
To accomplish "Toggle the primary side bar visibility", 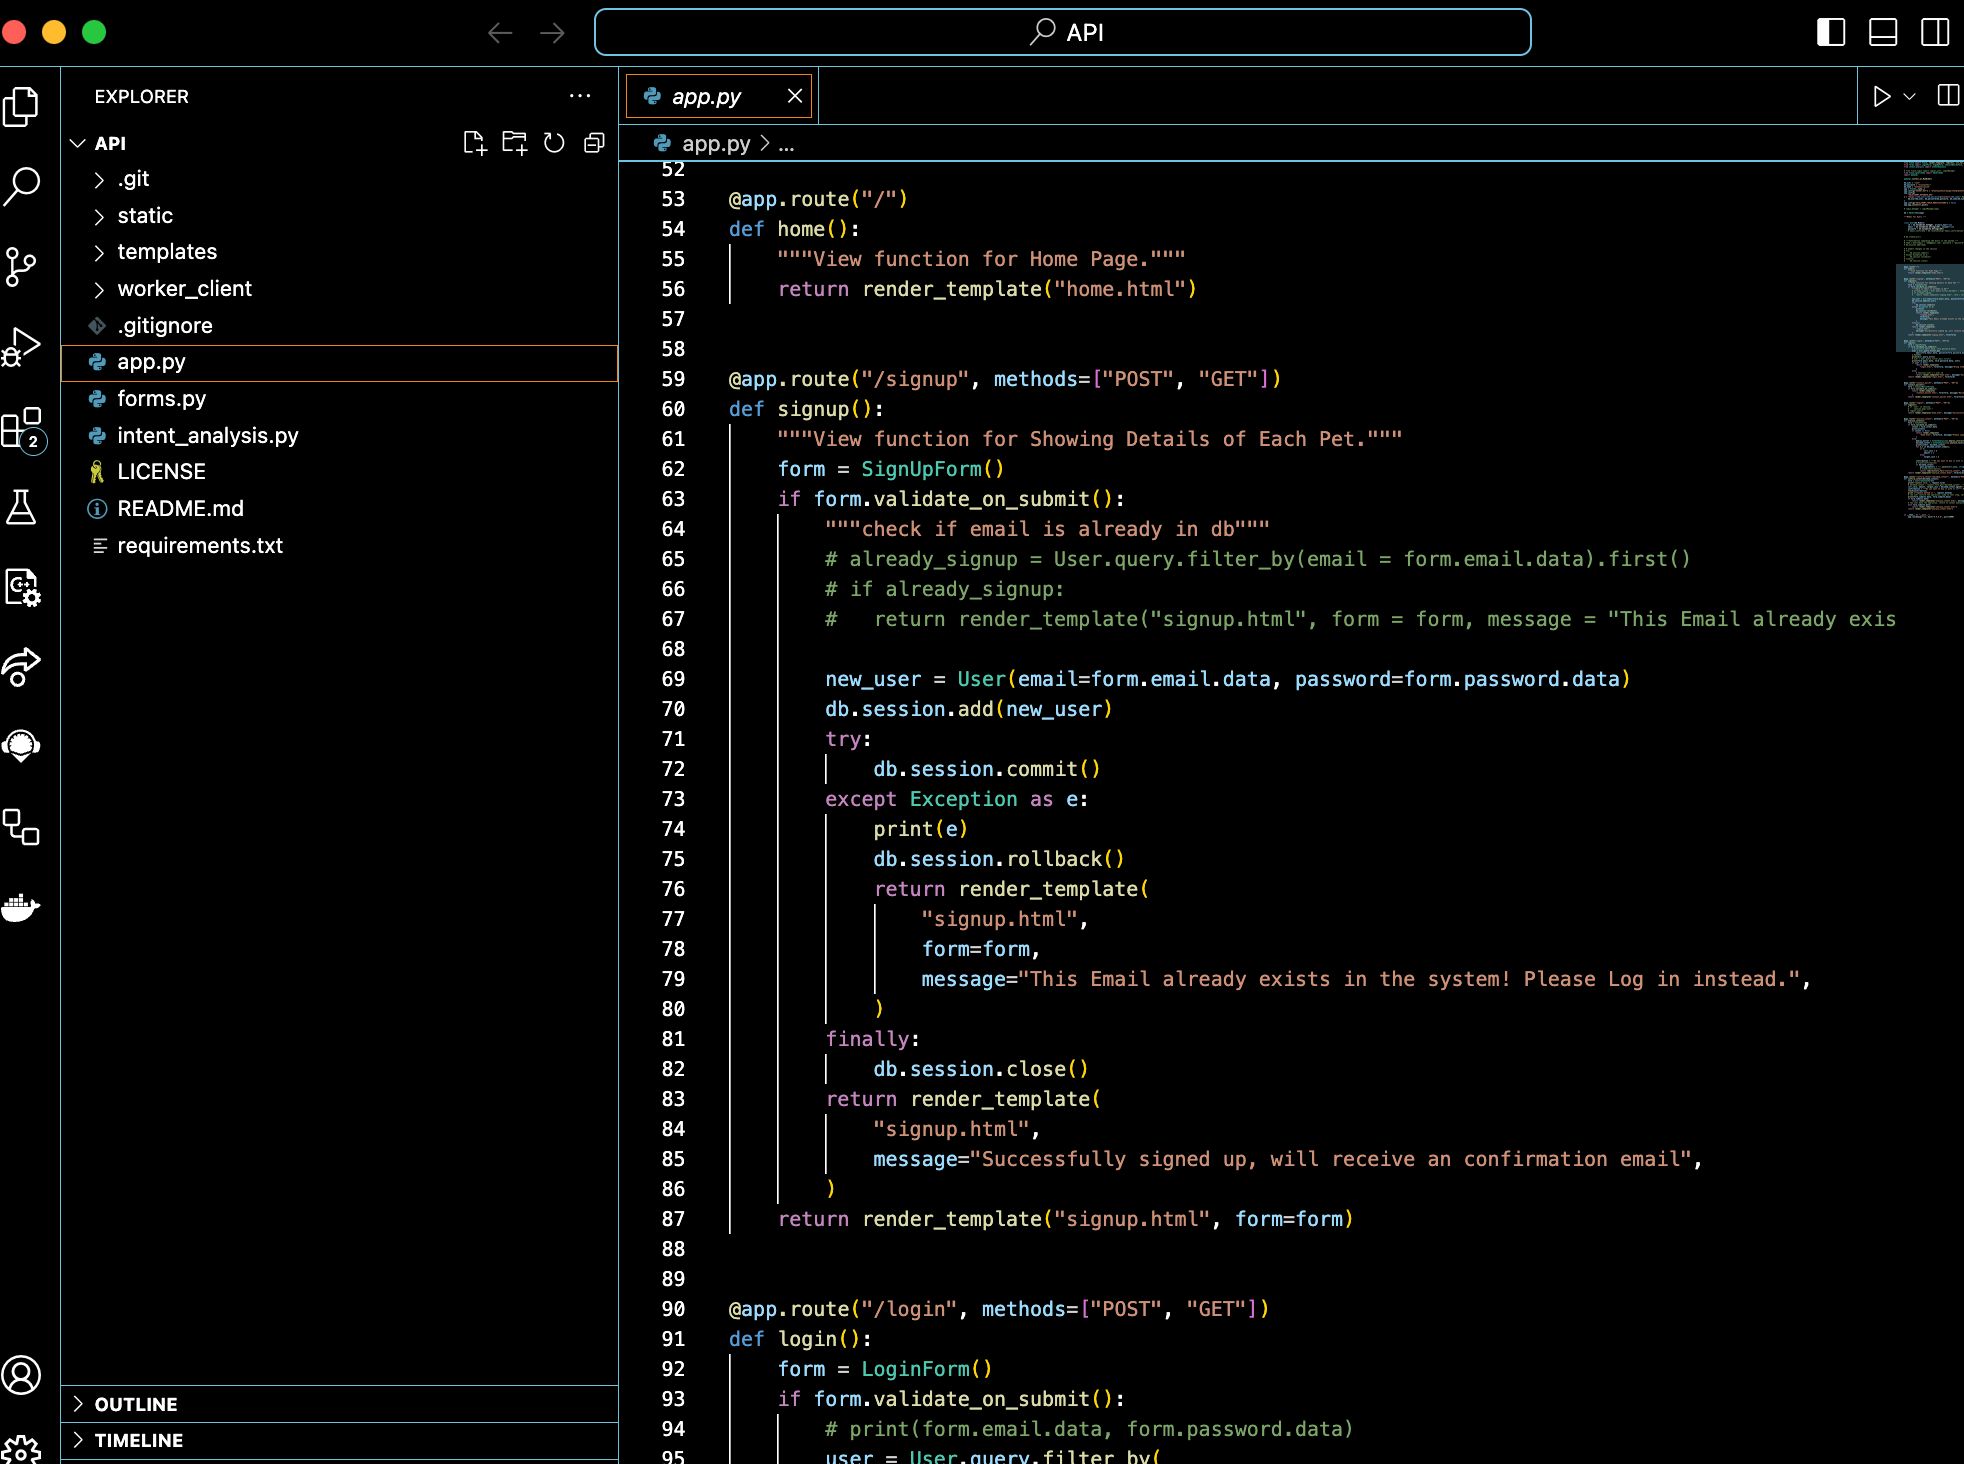I will pyautogui.click(x=1831, y=33).
